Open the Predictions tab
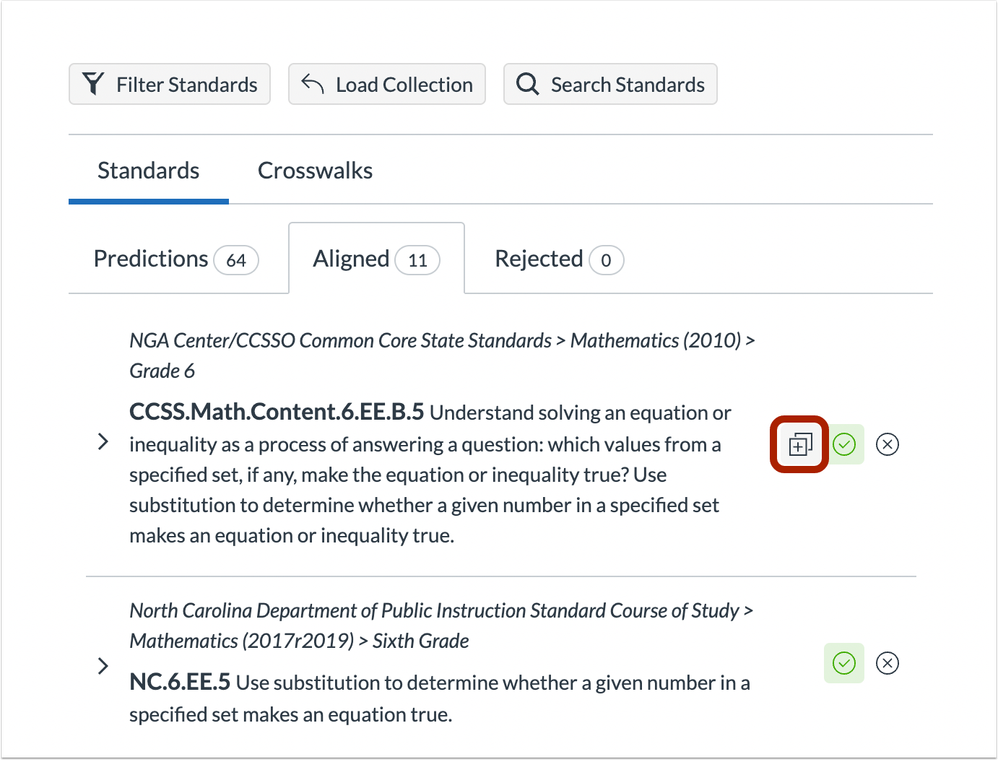Screen dimensions: 998x760 (x=176, y=259)
